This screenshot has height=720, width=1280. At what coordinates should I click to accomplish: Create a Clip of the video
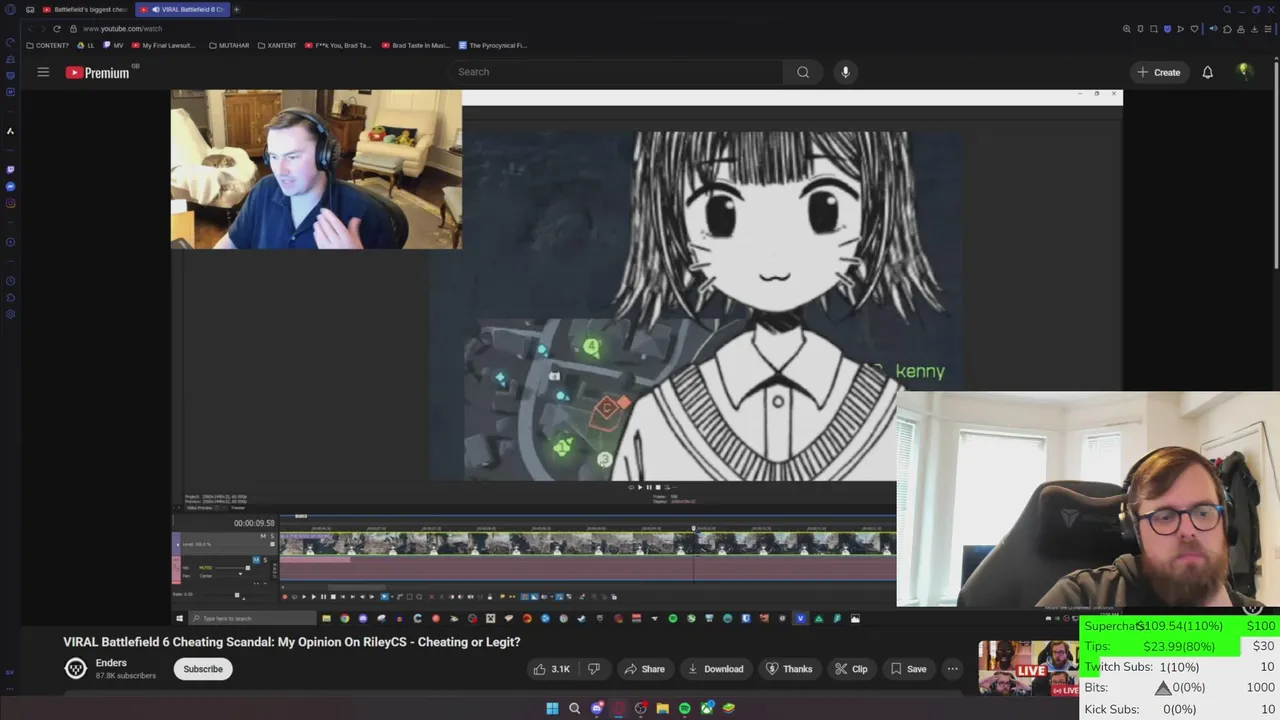(x=851, y=669)
